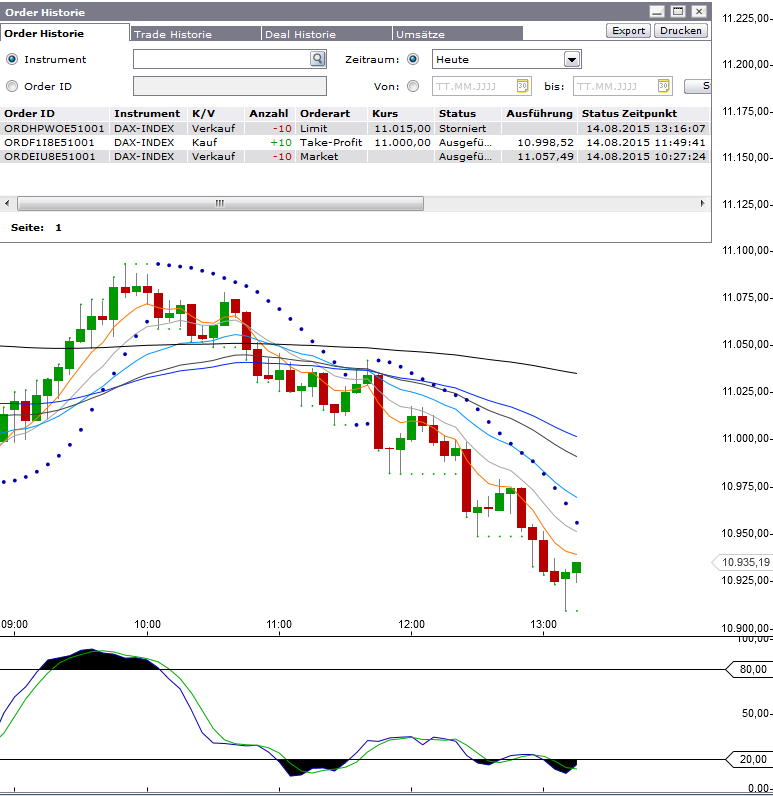Select the Instrument radio button
Viewport: 773px width, 796px height.
(12, 60)
